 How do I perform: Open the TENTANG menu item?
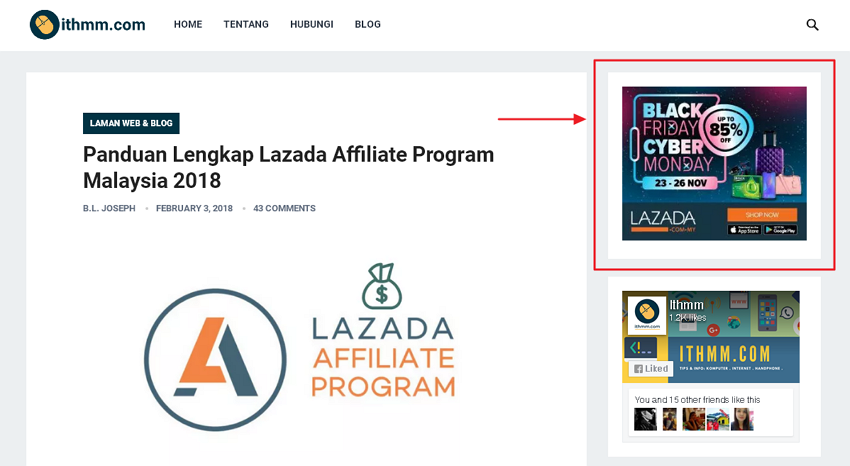246,24
